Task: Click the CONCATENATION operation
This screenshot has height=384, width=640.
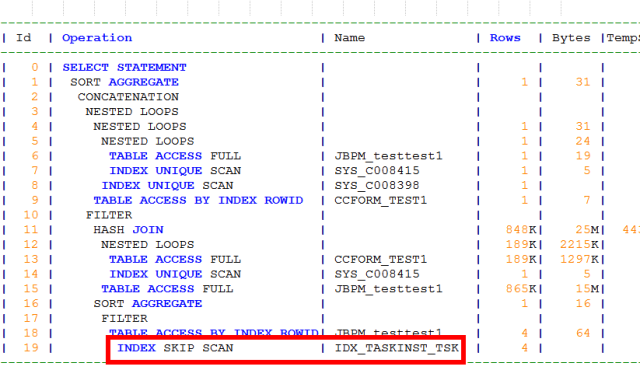Action: click(128, 97)
